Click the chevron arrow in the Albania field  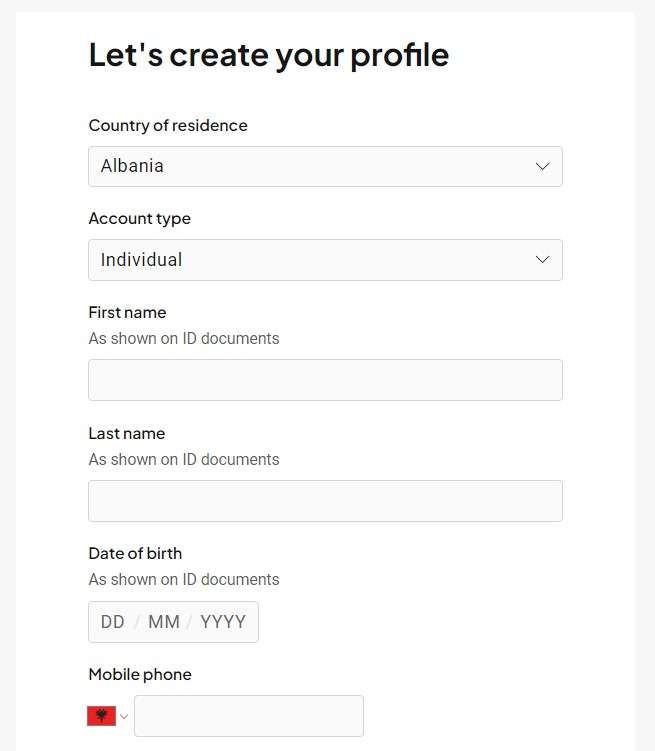pos(542,166)
